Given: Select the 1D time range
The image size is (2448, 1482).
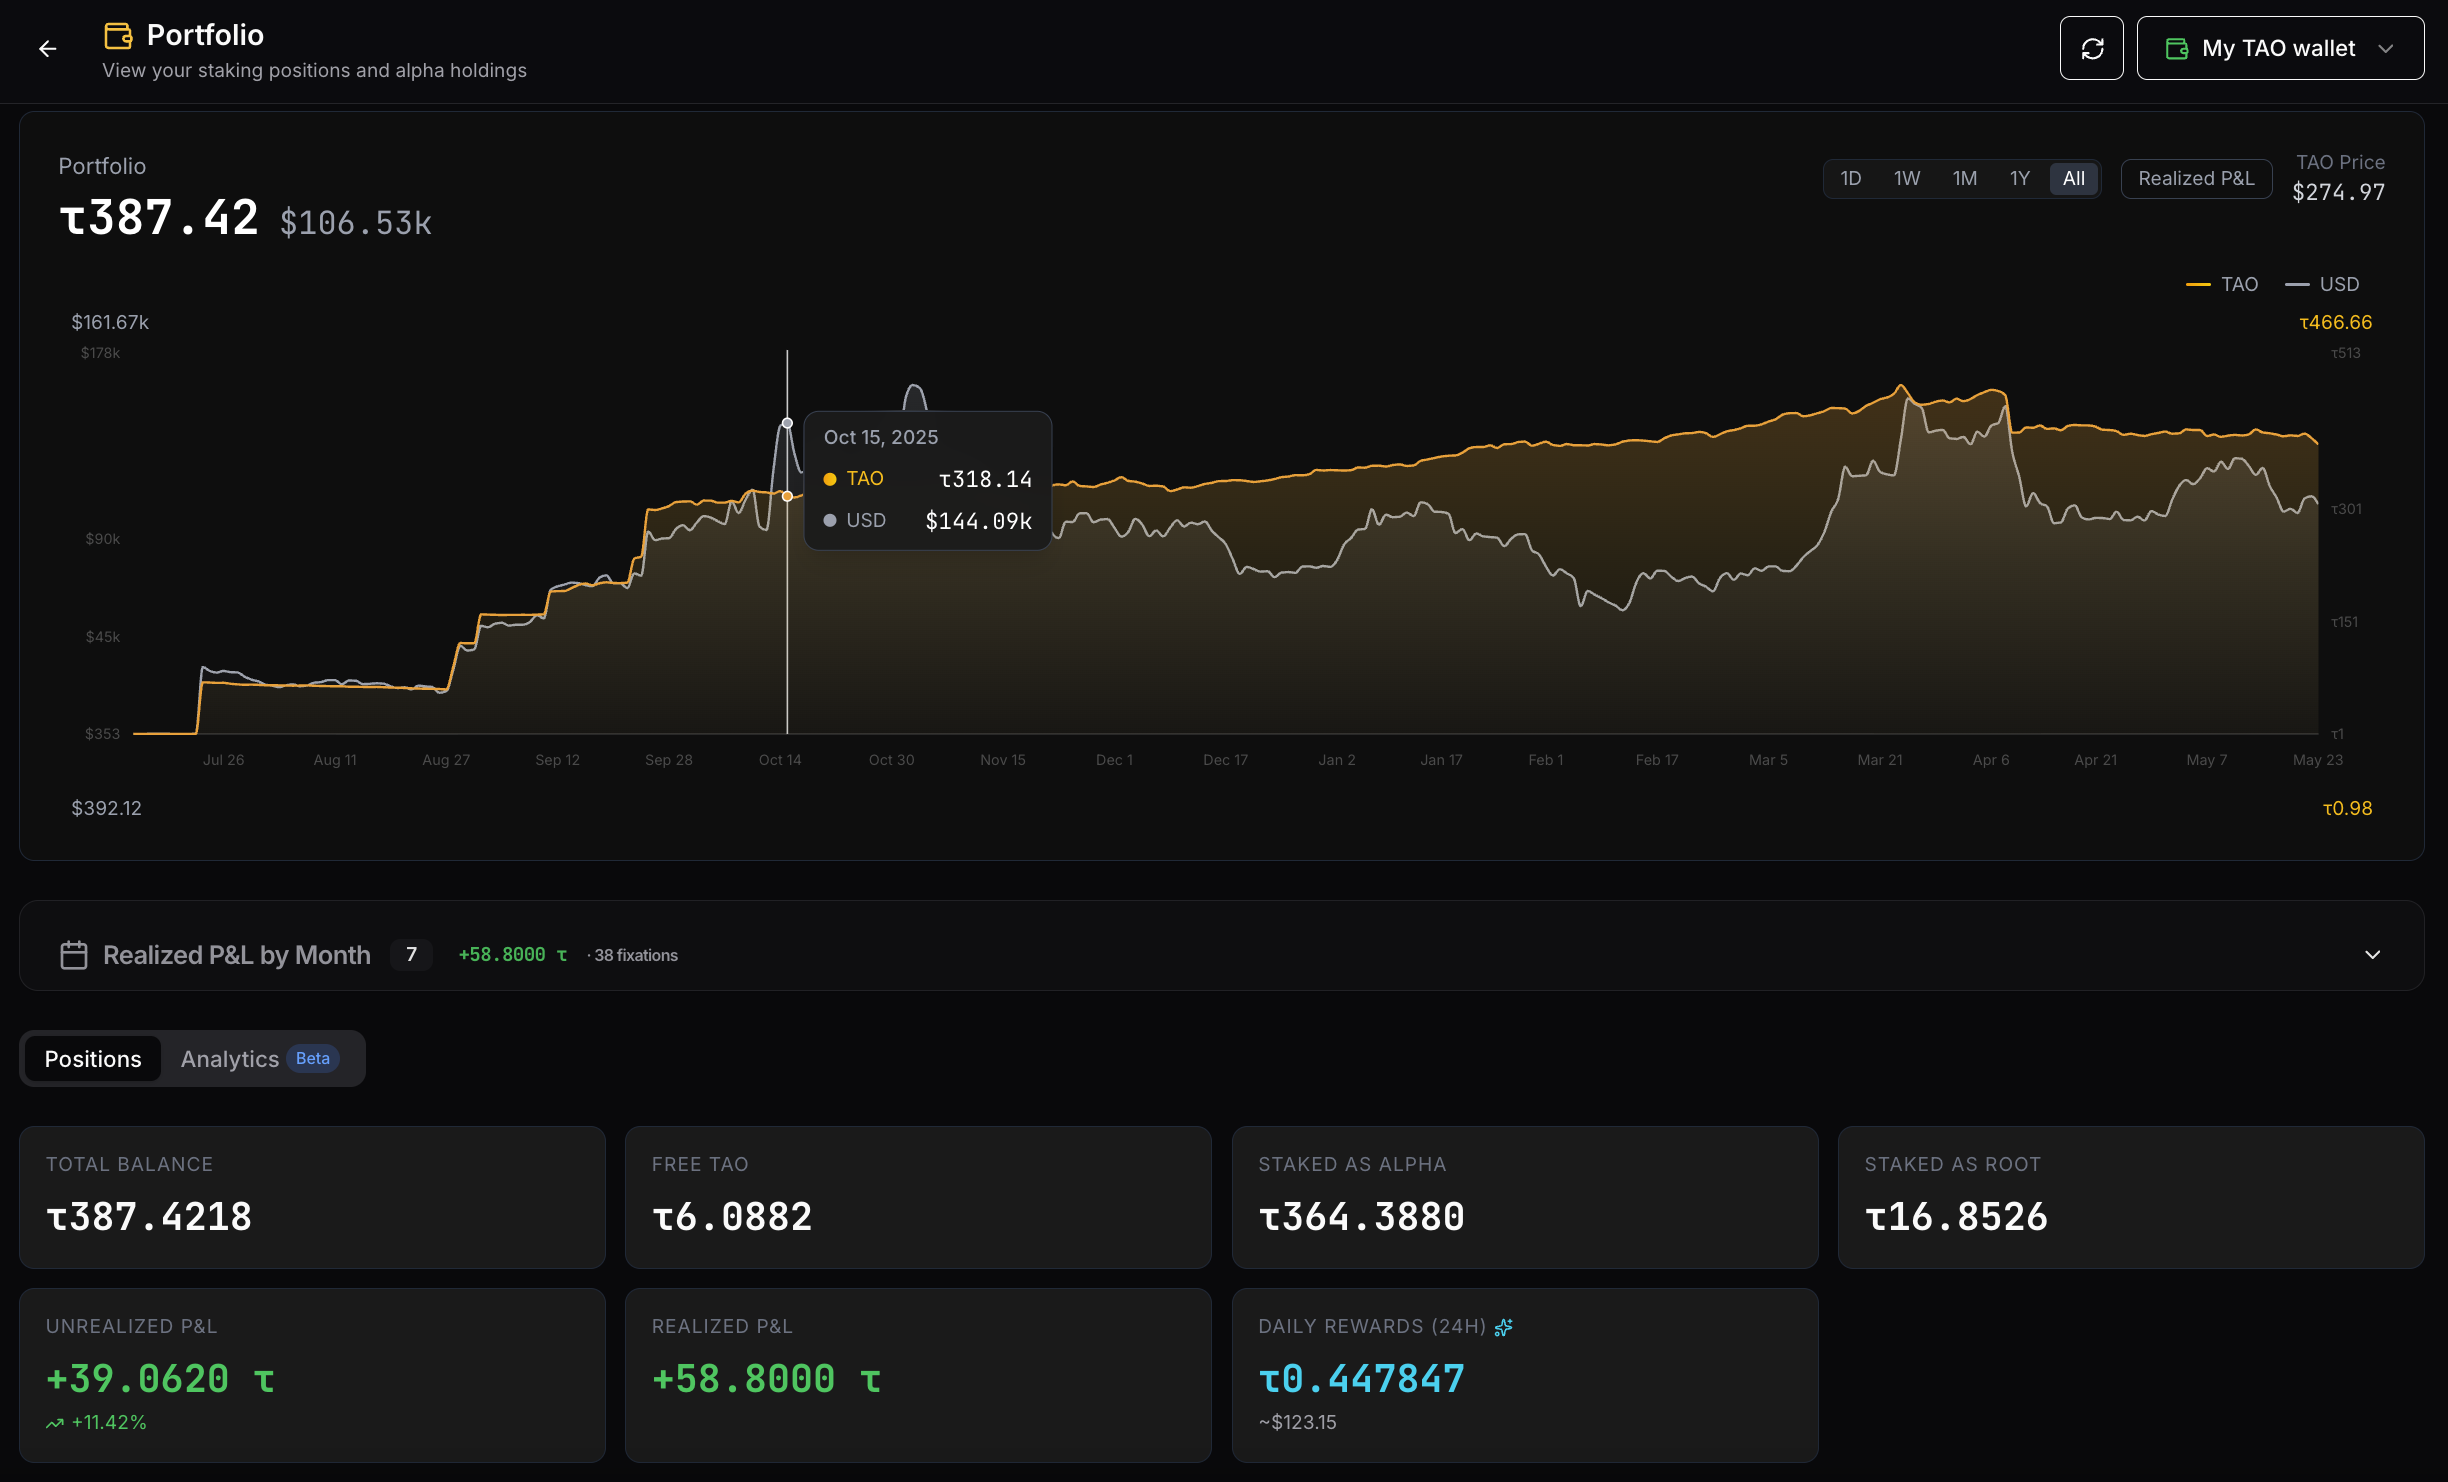Looking at the screenshot, I should click(1851, 179).
